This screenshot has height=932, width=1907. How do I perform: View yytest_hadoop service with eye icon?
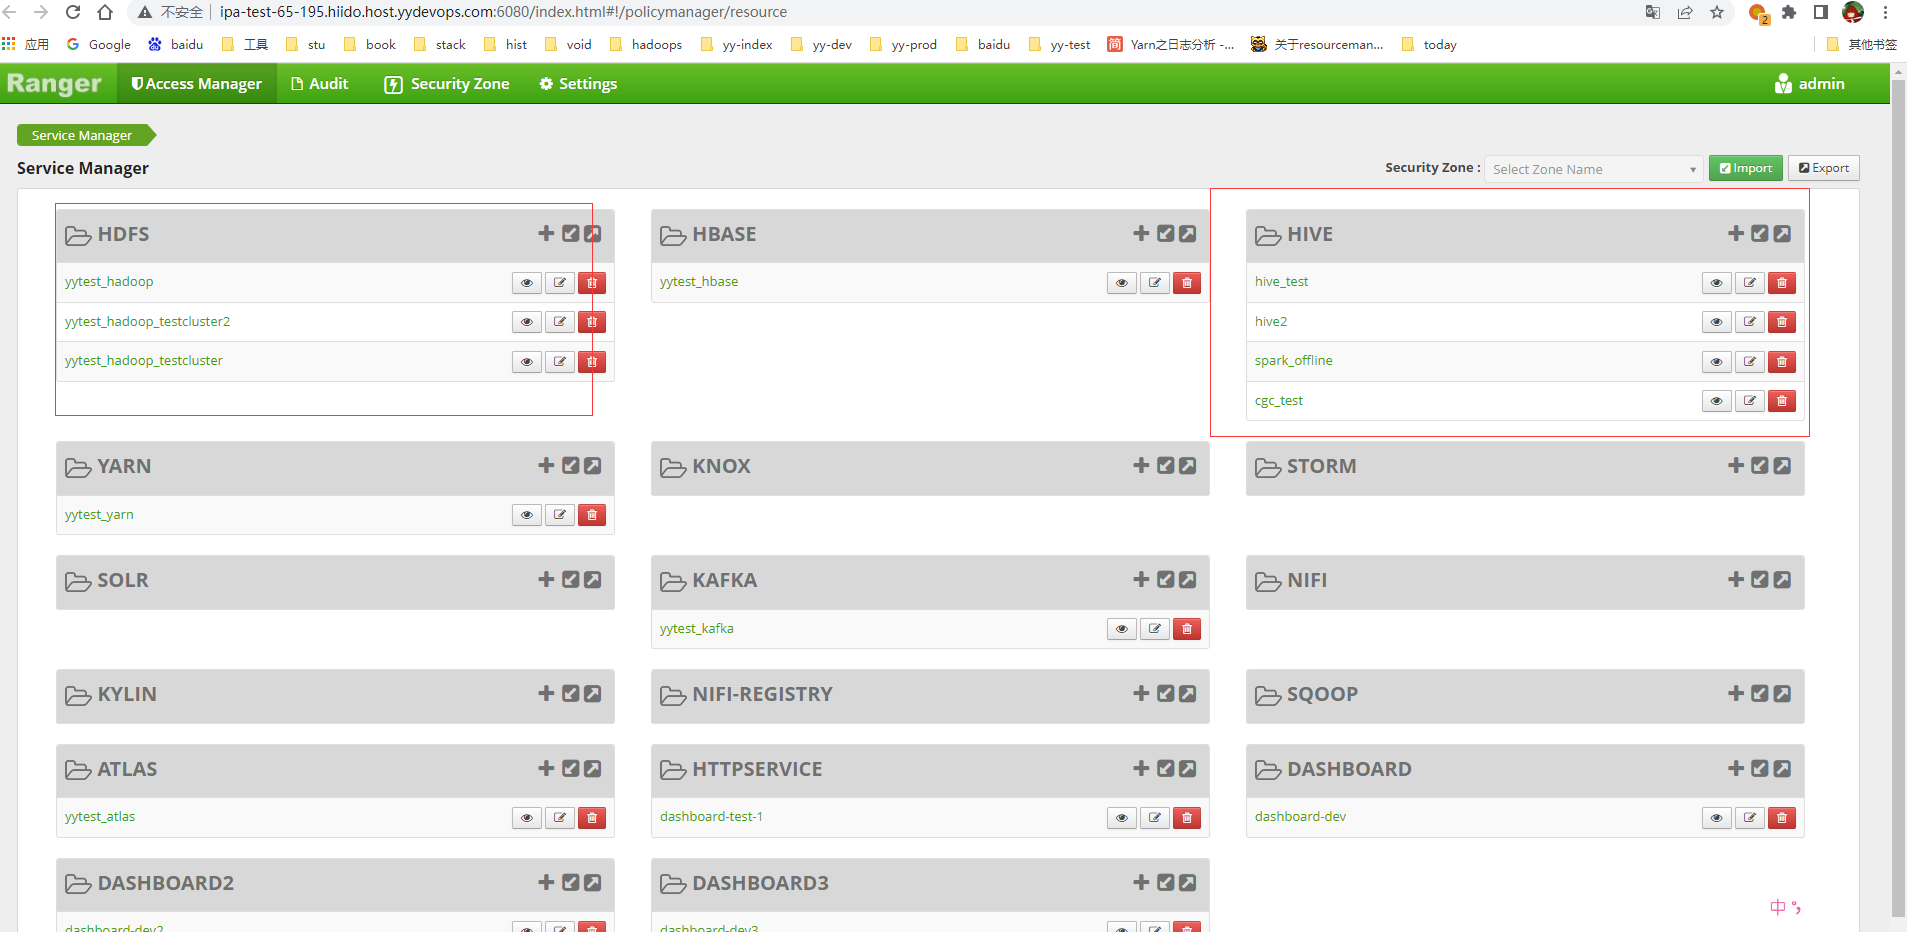click(526, 283)
